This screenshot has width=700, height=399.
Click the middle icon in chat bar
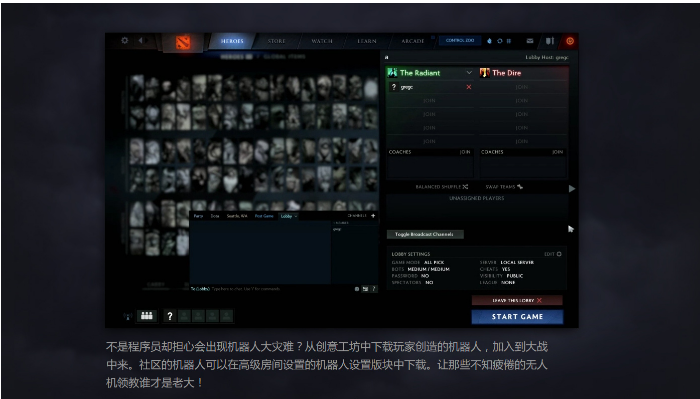pyautogui.click(x=365, y=289)
